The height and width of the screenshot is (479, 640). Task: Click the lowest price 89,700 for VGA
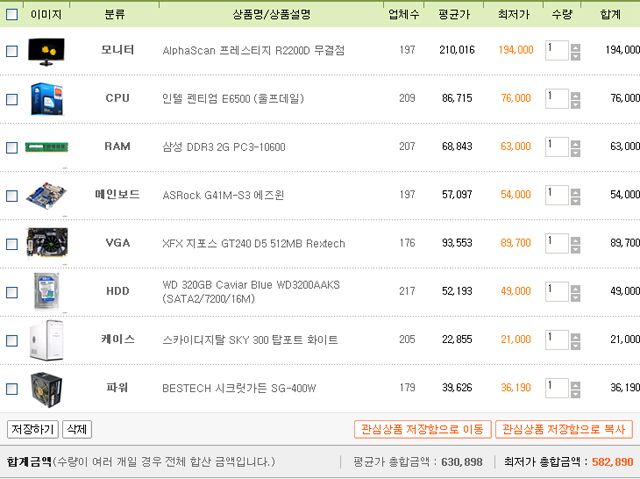(516, 243)
